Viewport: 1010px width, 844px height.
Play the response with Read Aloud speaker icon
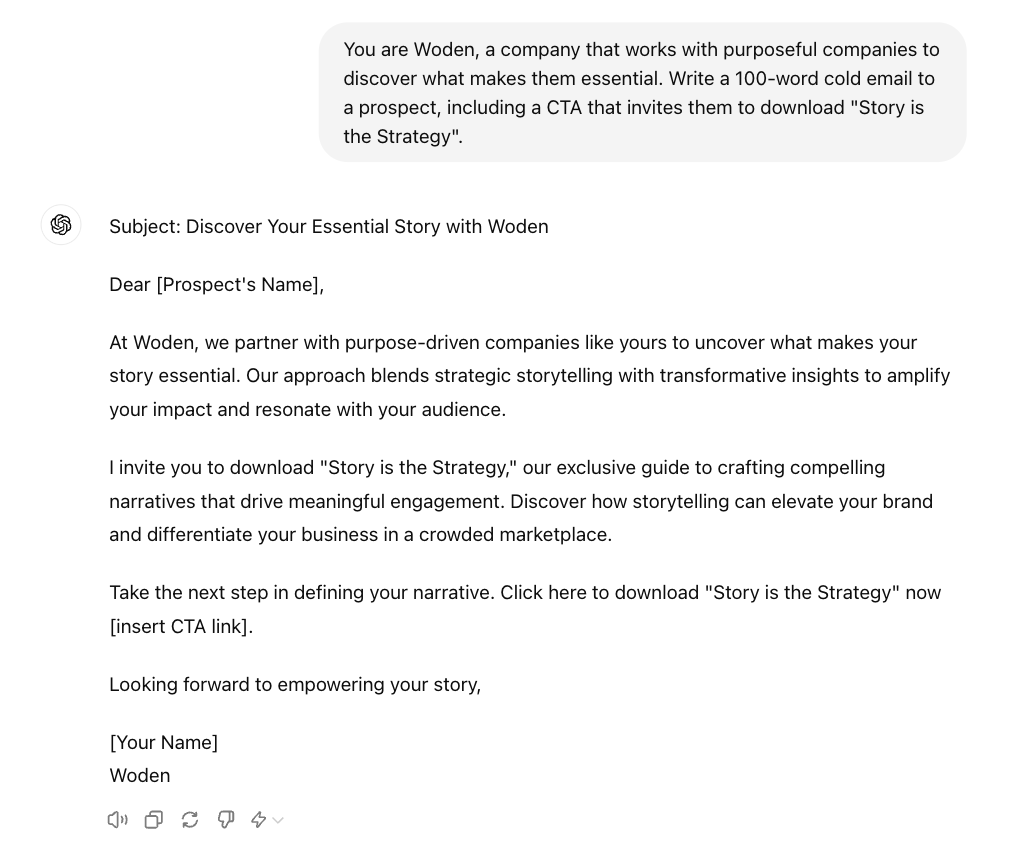click(x=117, y=820)
